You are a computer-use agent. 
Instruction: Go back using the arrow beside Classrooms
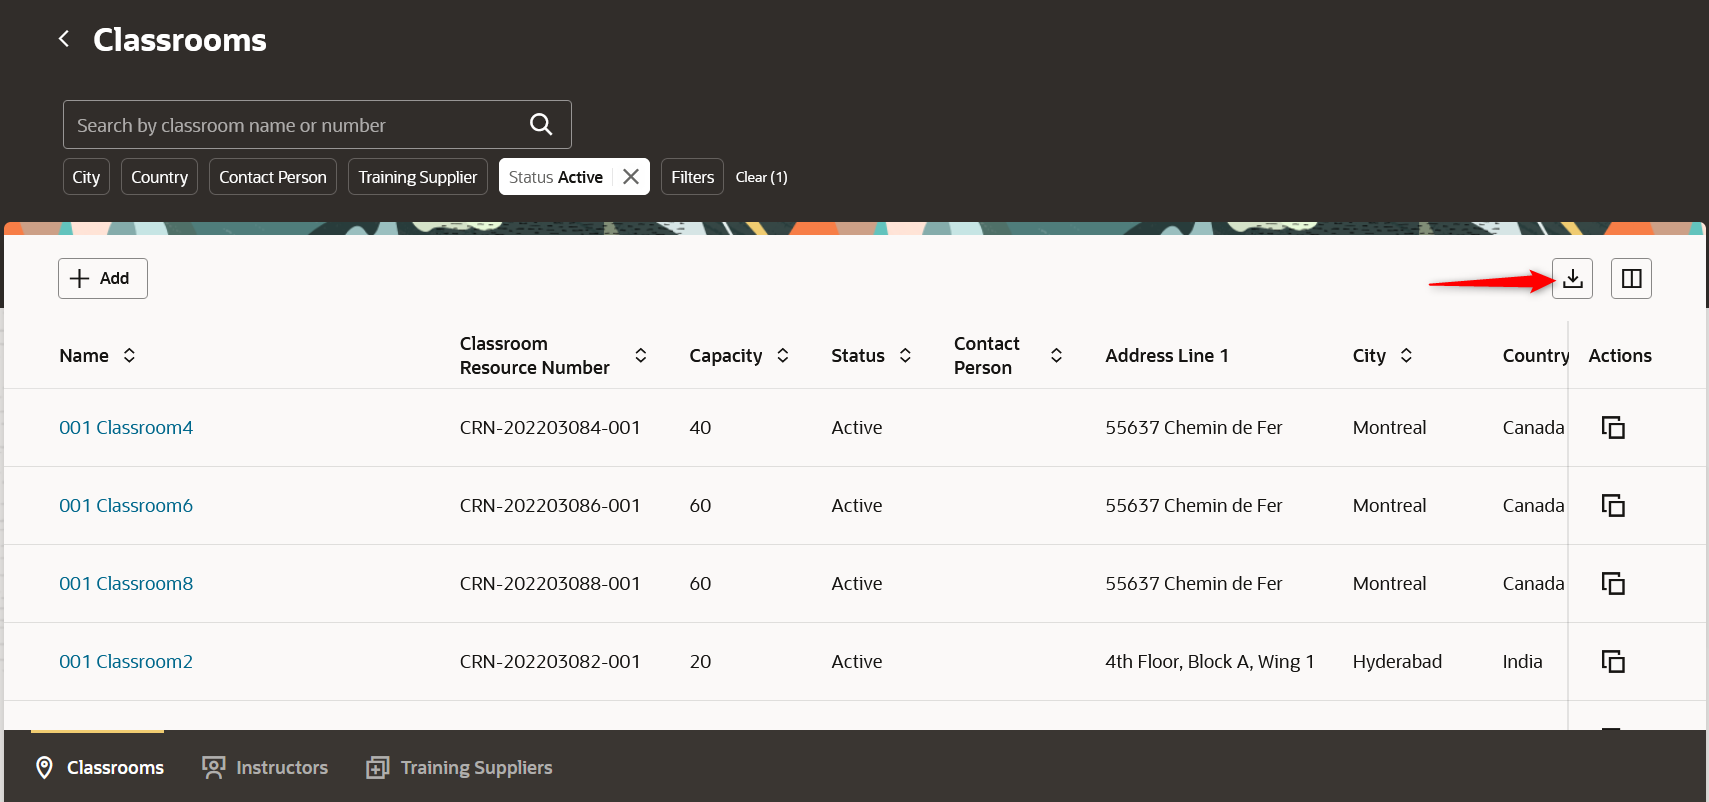pos(64,39)
